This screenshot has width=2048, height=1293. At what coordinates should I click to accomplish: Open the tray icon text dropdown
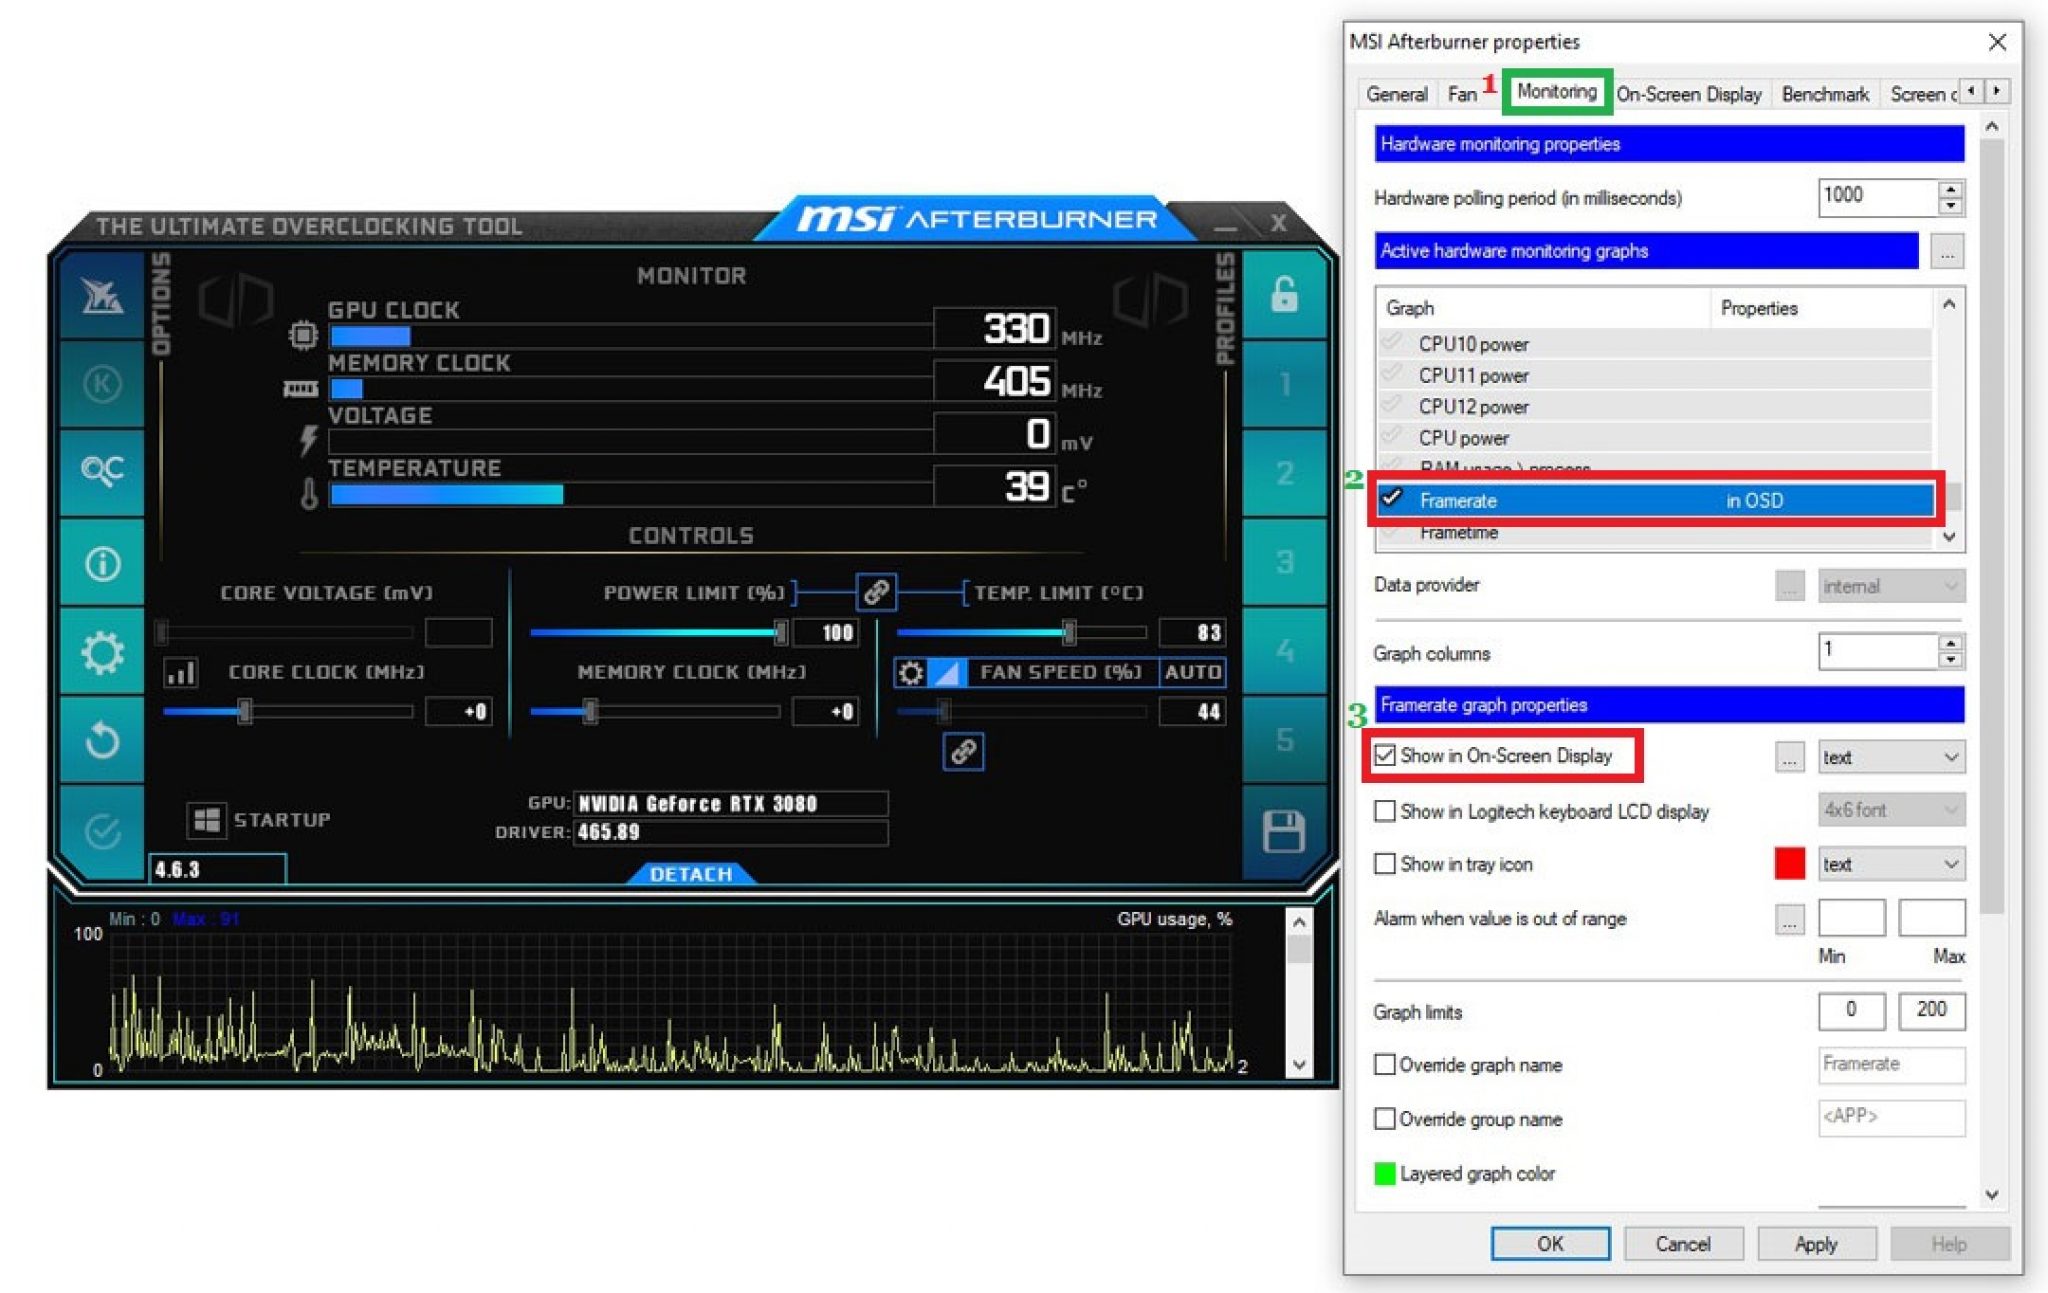tap(1890, 864)
